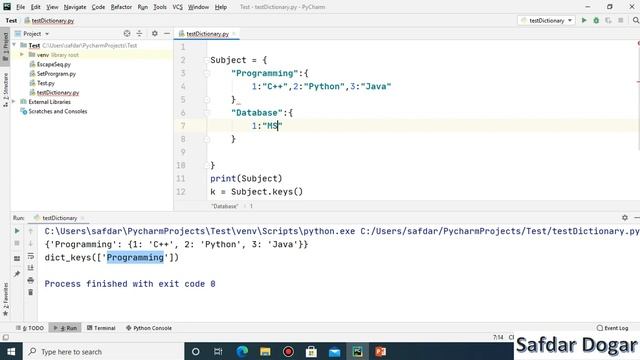The image size is (640, 360).
Task: Open the Python Console tool window
Action: coord(149,328)
